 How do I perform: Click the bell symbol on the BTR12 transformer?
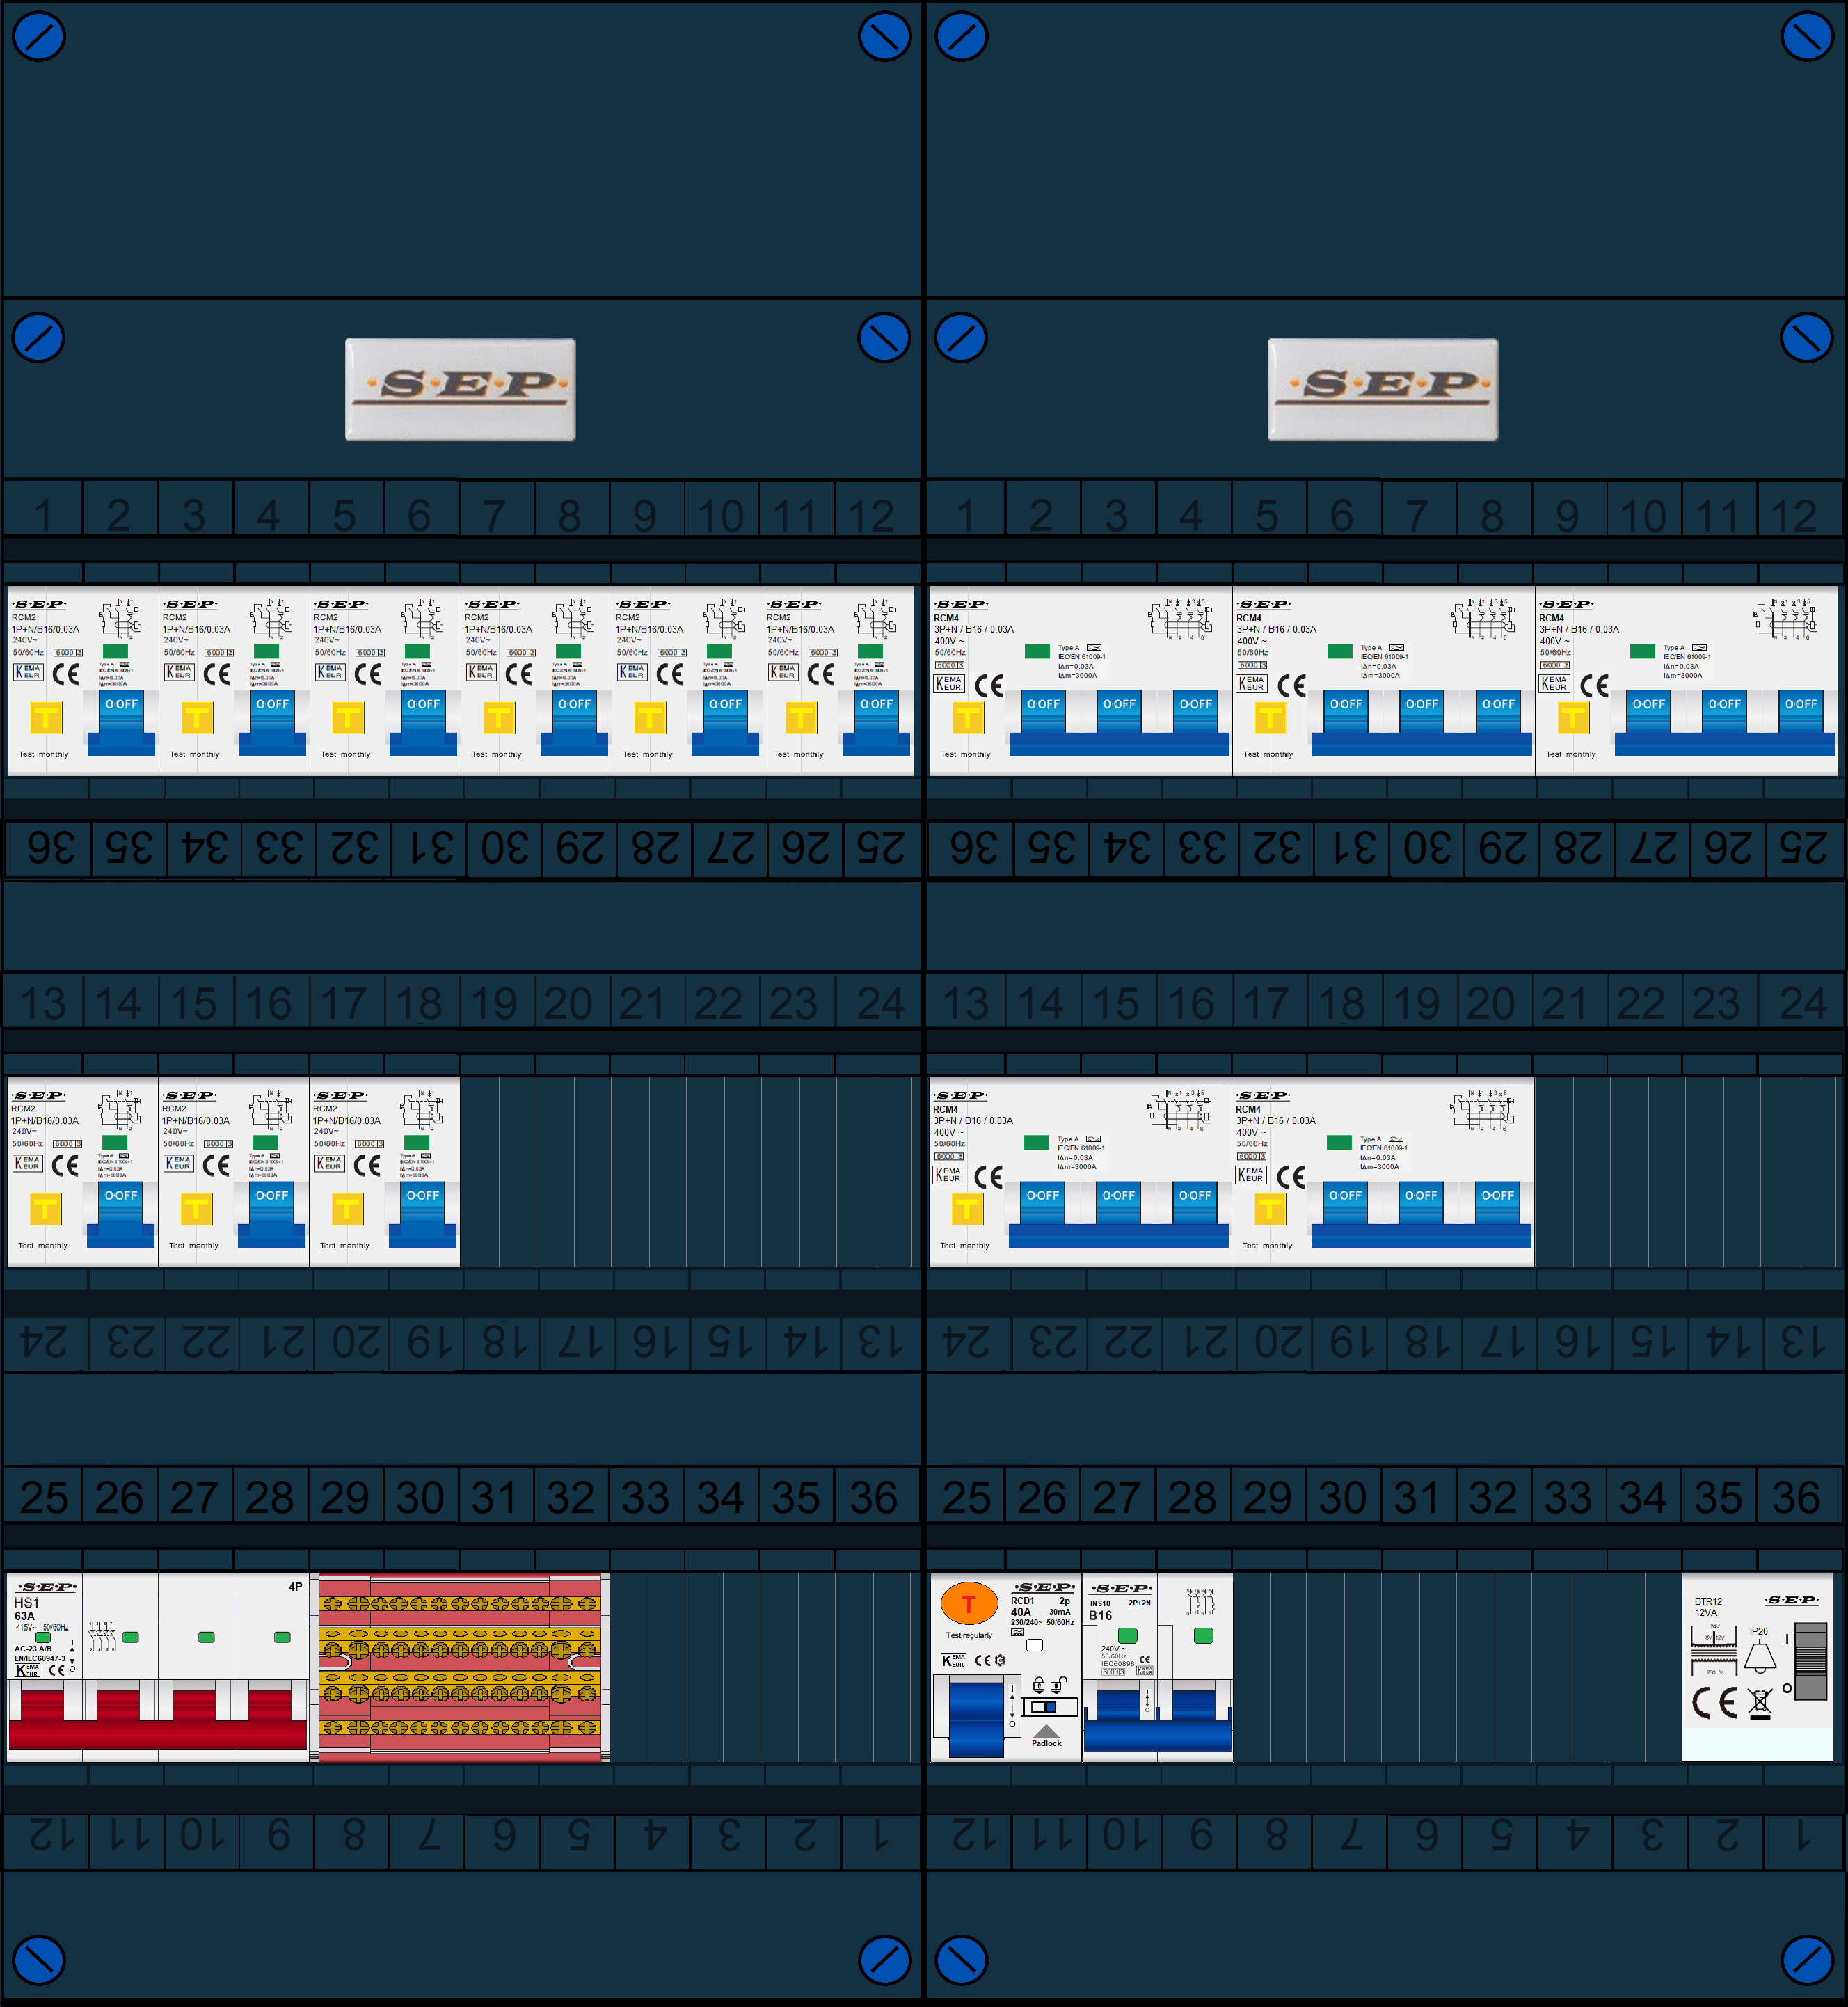1761,1656
